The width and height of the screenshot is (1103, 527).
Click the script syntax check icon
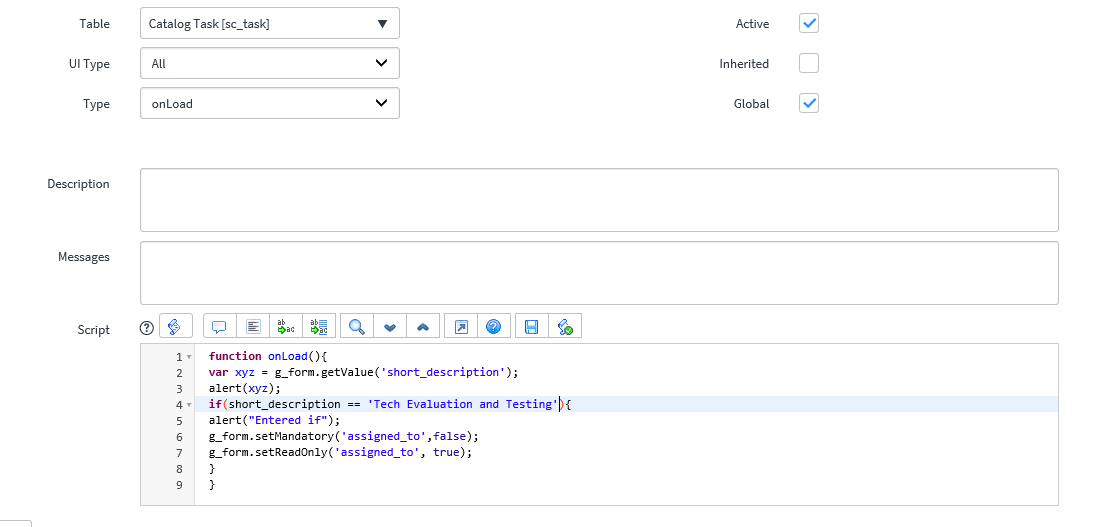pos(565,326)
